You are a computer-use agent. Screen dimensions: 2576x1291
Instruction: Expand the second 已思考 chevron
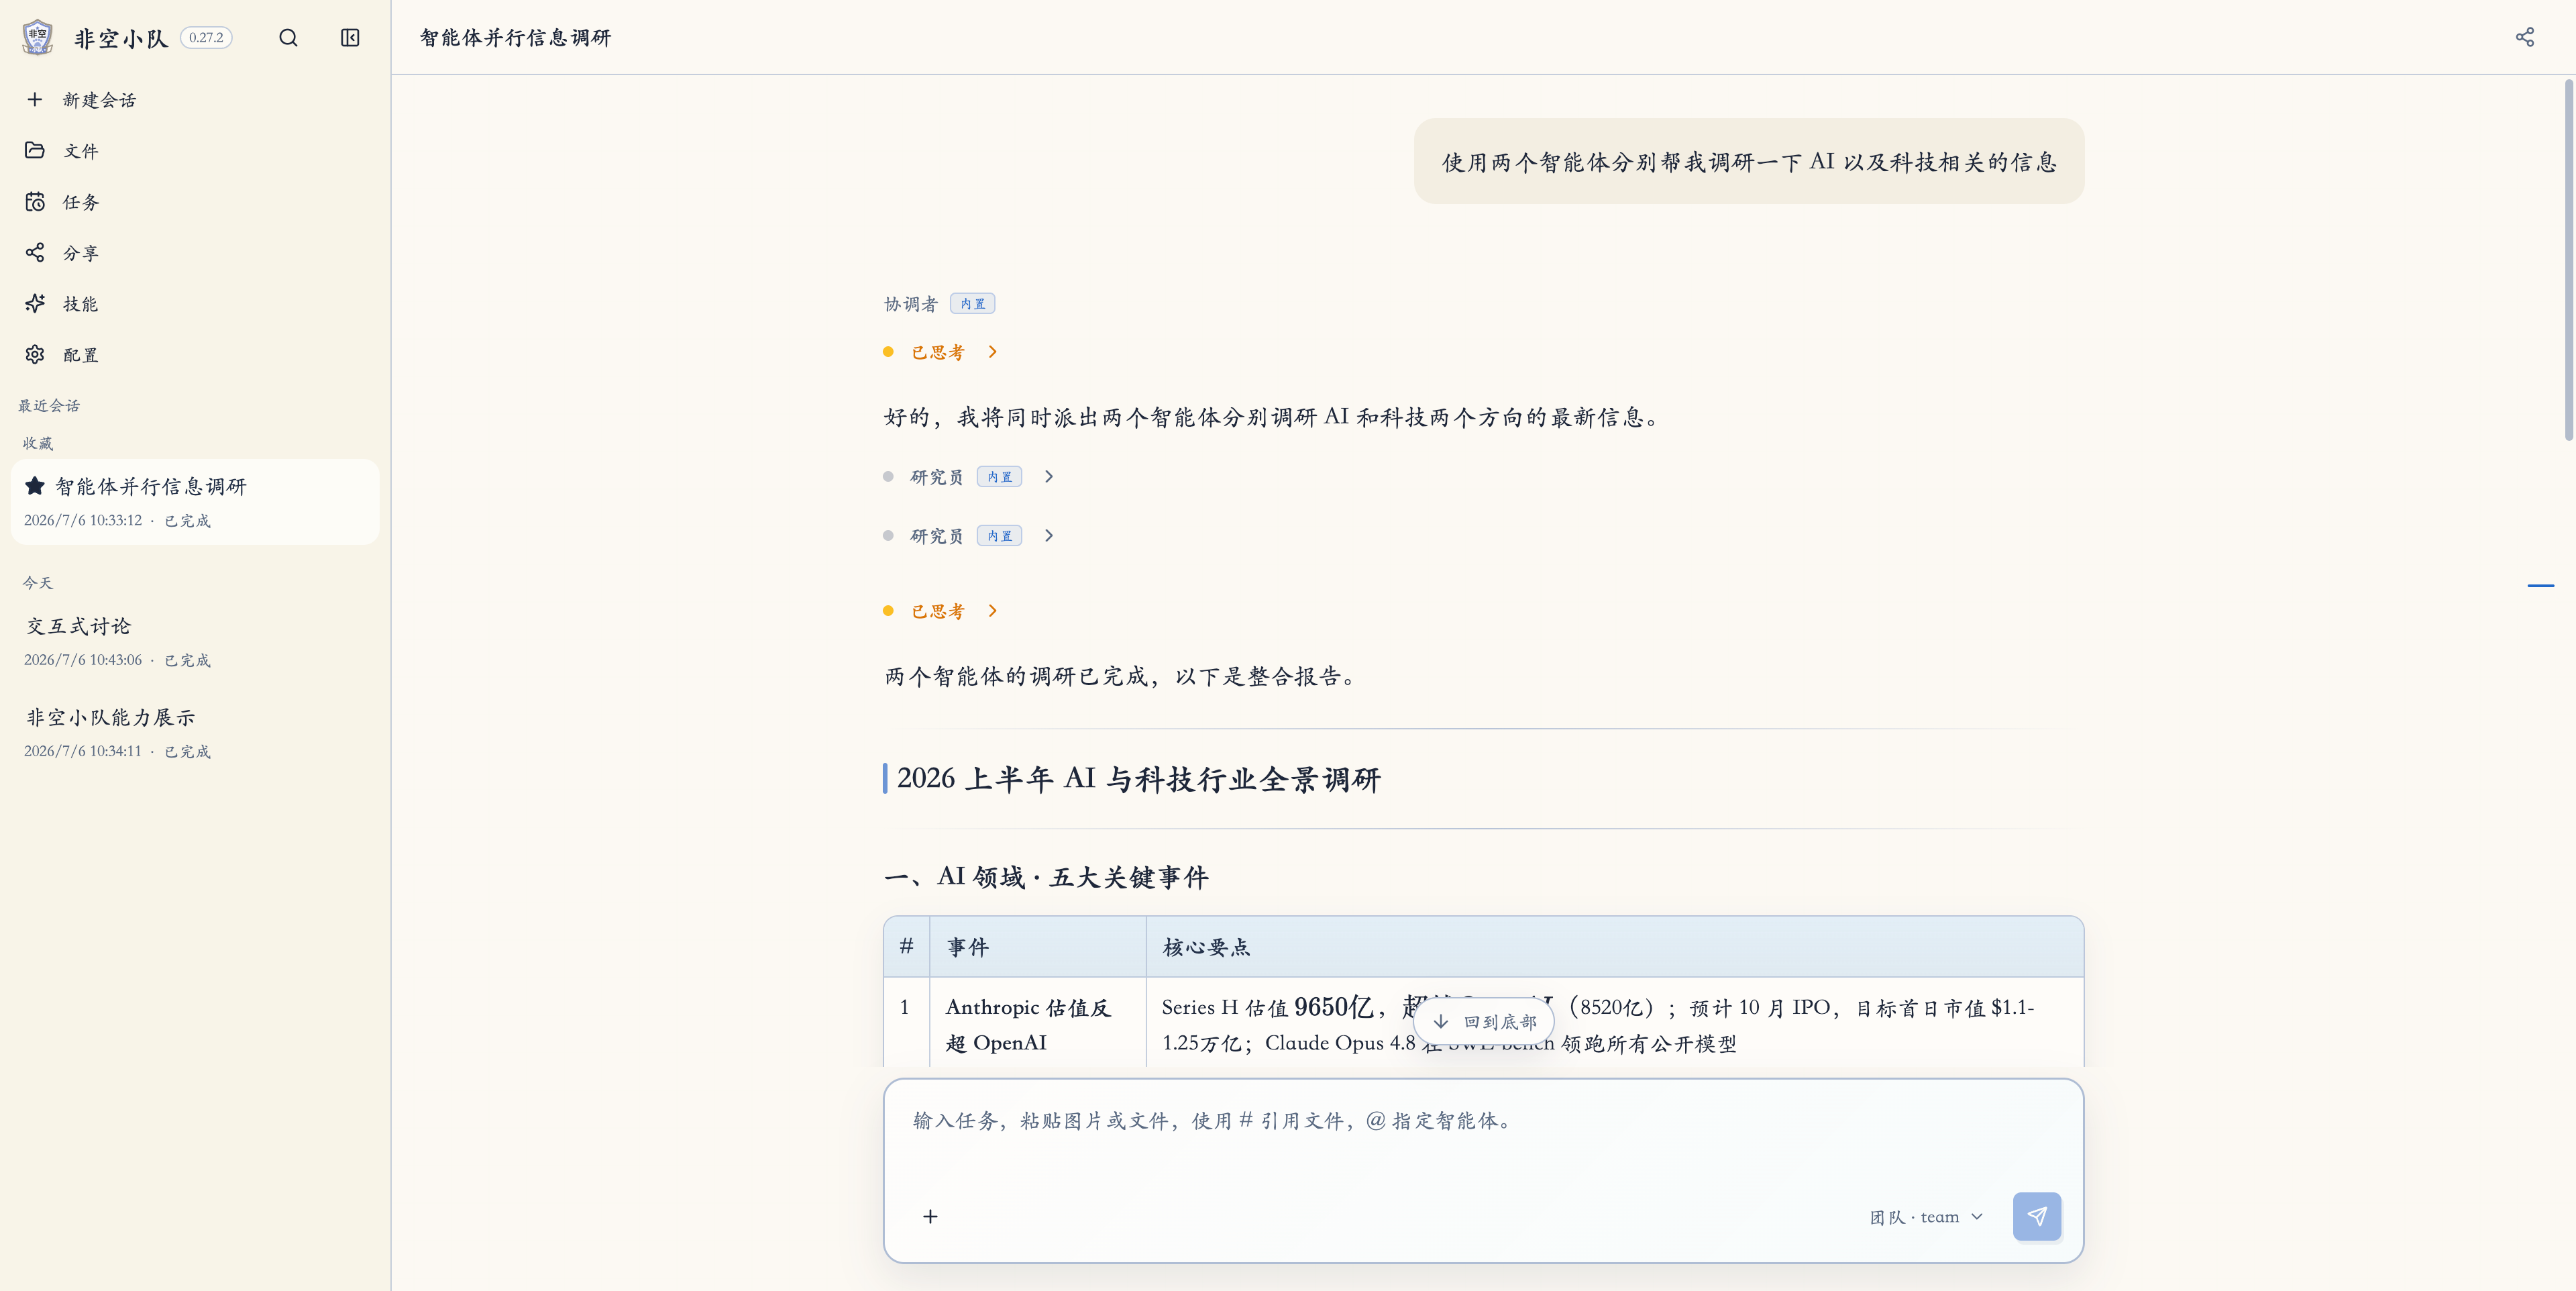[992, 611]
